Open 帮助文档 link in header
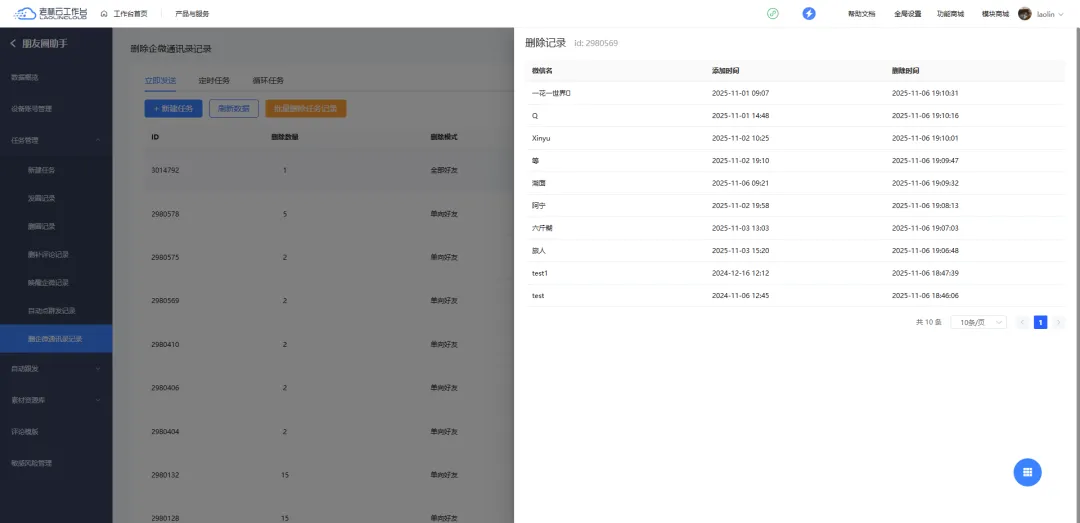The height and width of the screenshot is (523, 1080). 862,14
